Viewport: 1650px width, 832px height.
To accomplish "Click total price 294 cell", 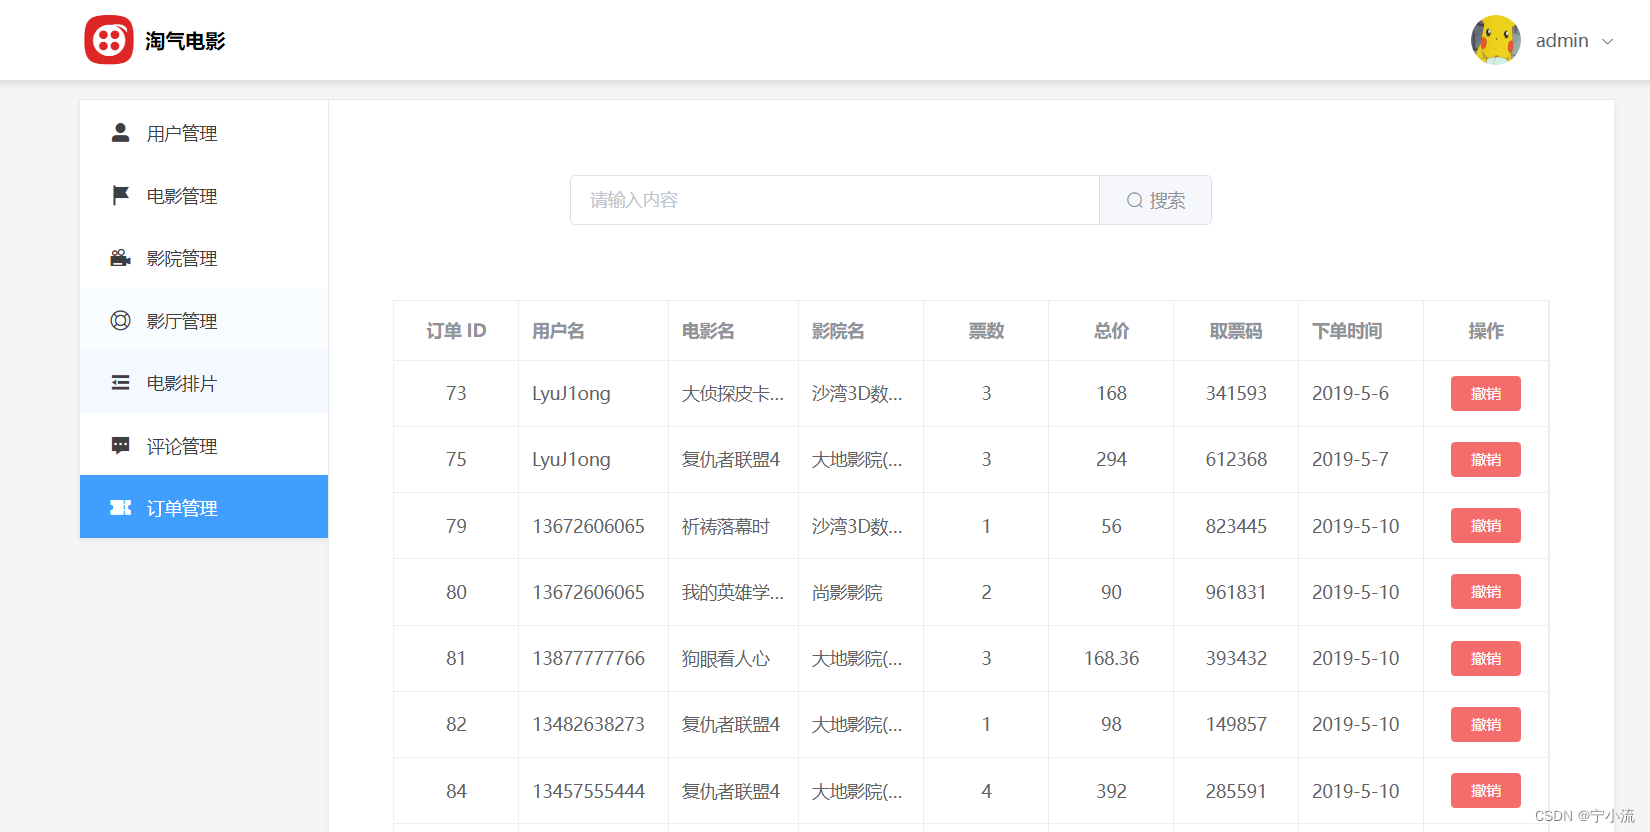I will 1111,460.
